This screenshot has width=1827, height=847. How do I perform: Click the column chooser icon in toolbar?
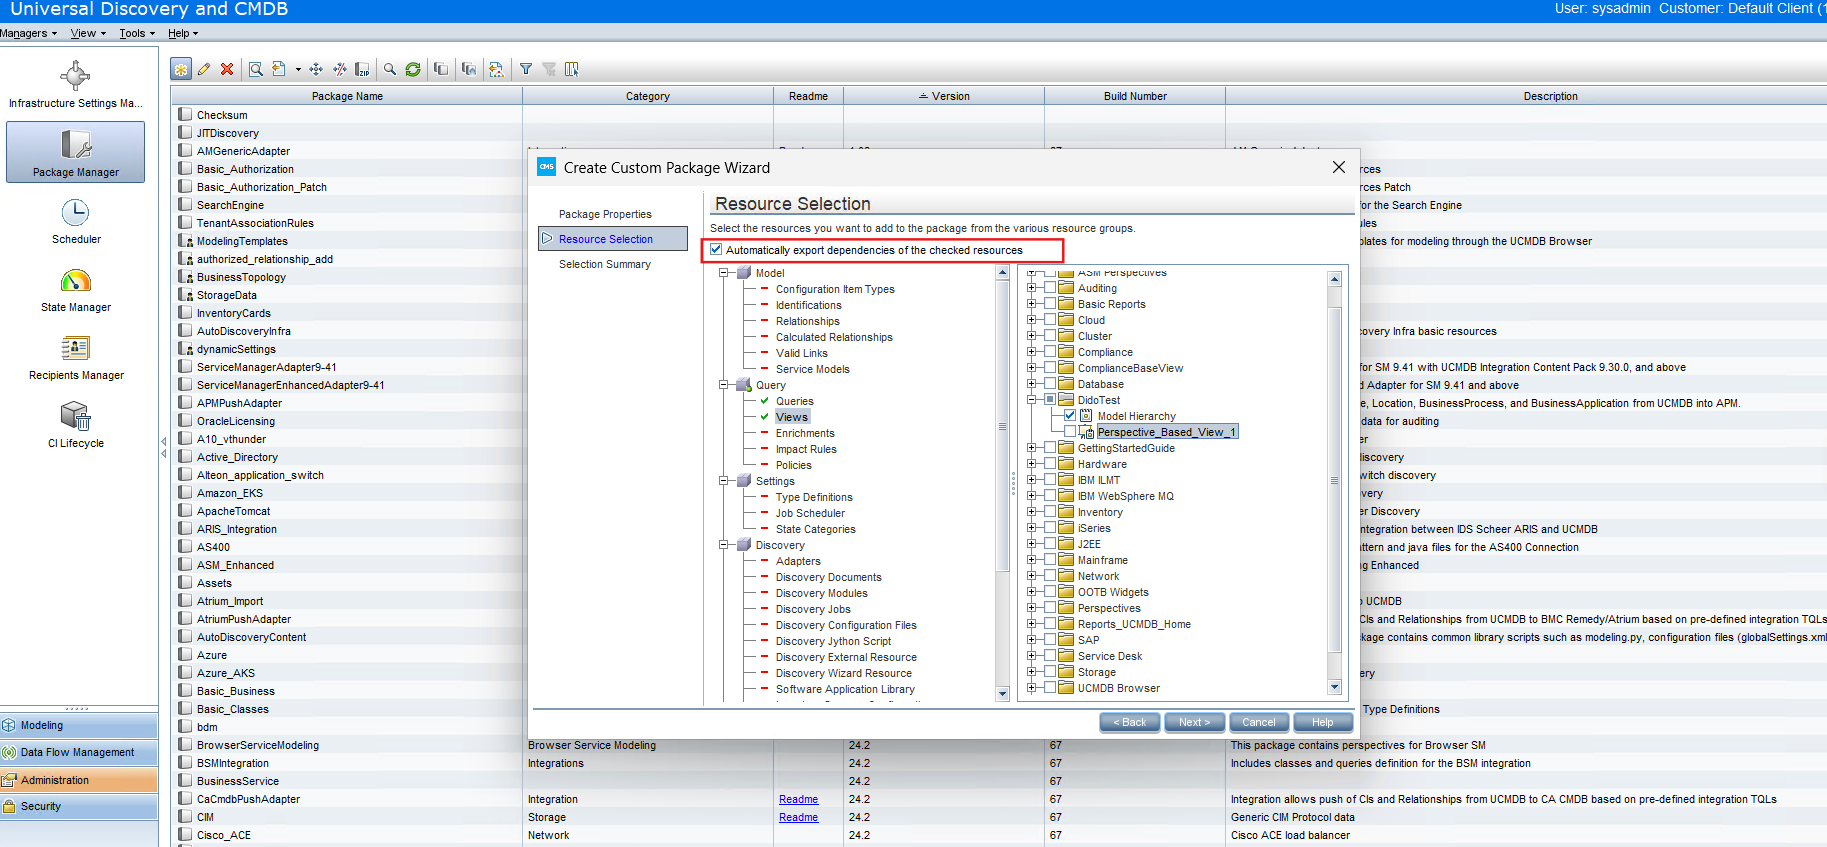point(572,69)
